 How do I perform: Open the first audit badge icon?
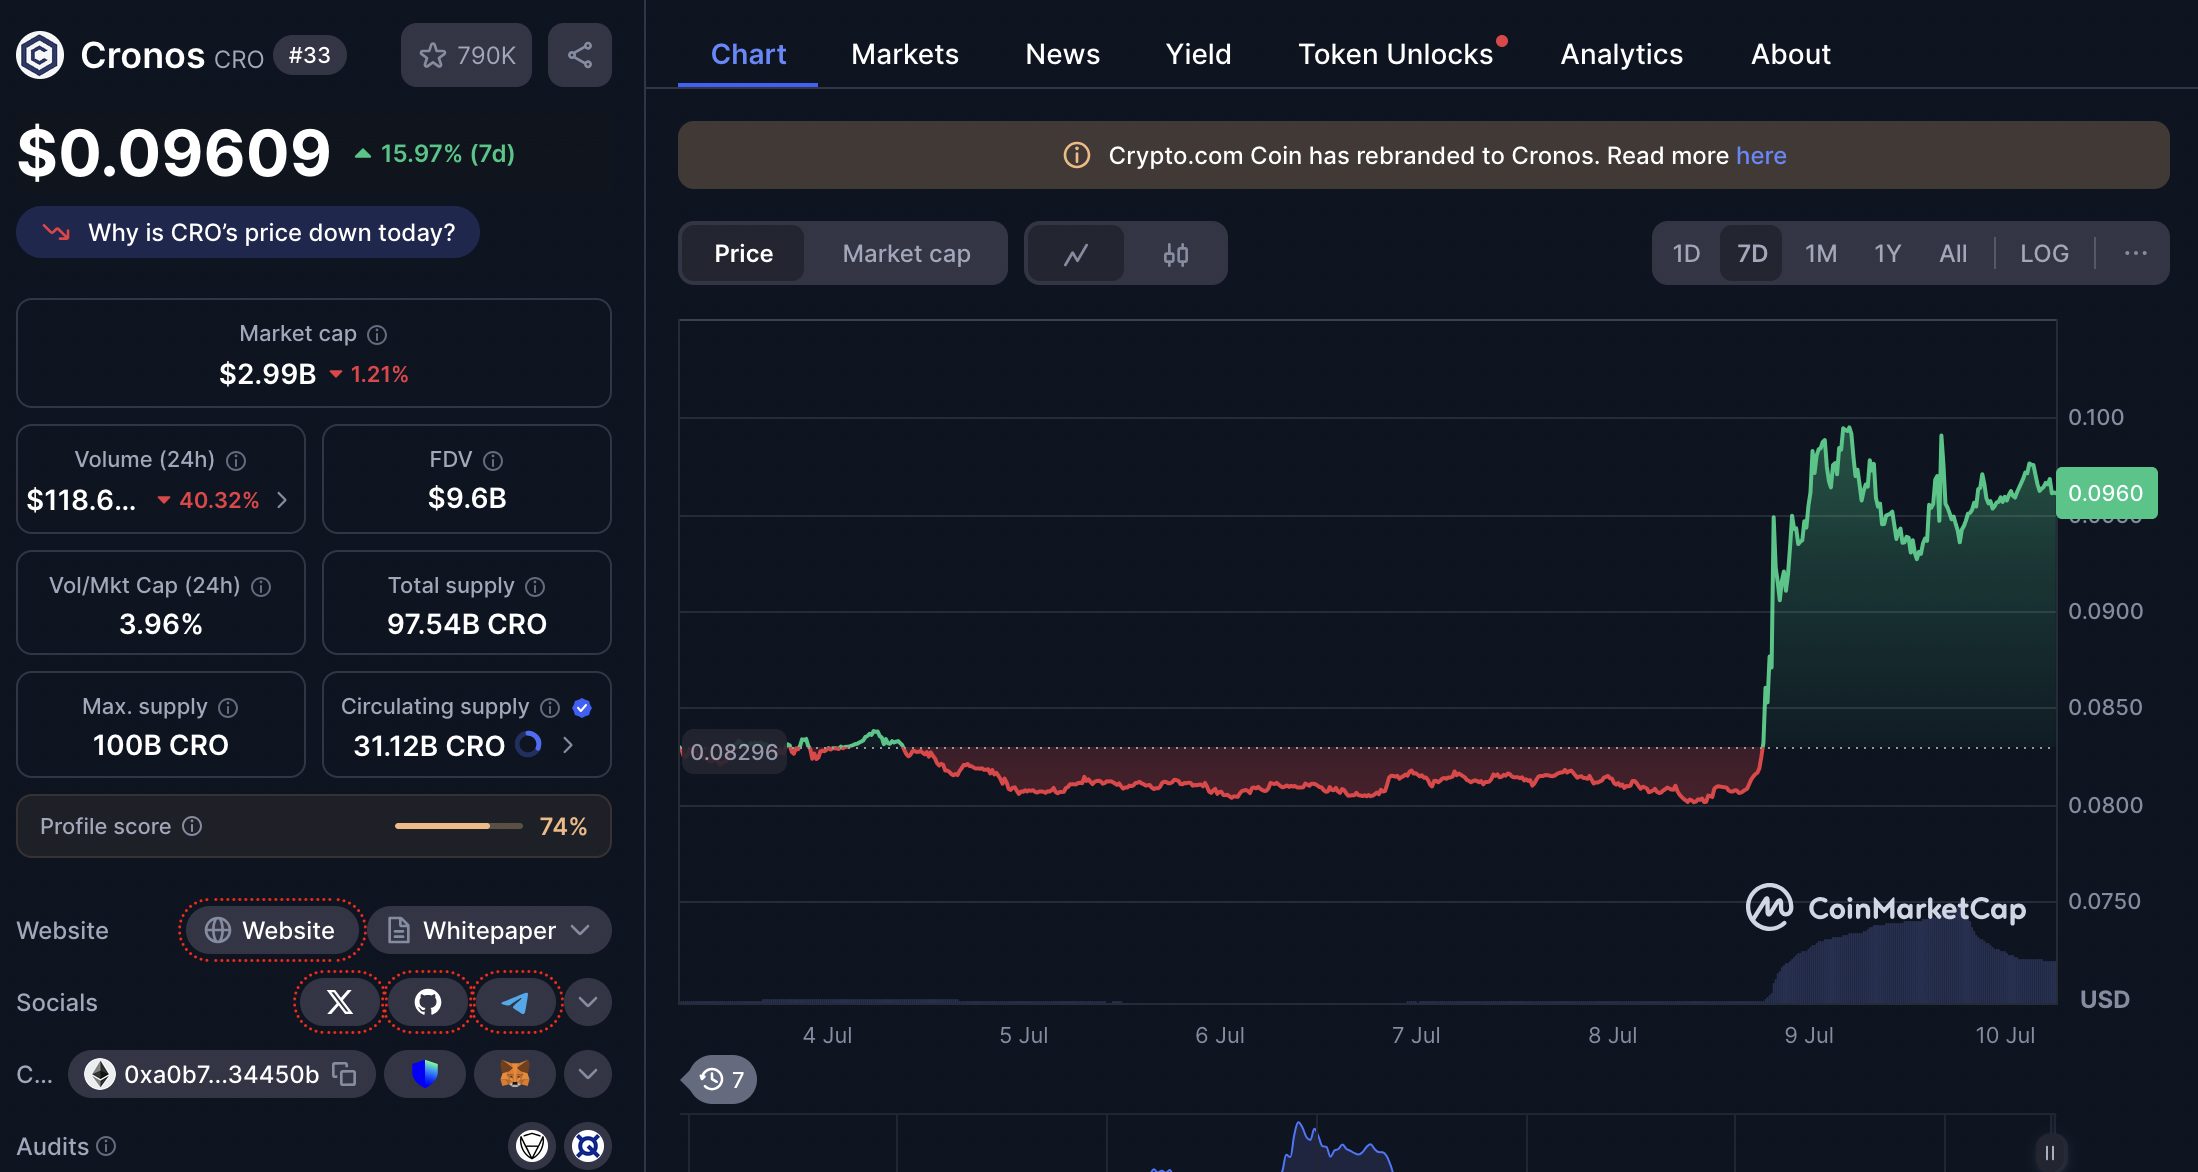point(532,1146)
